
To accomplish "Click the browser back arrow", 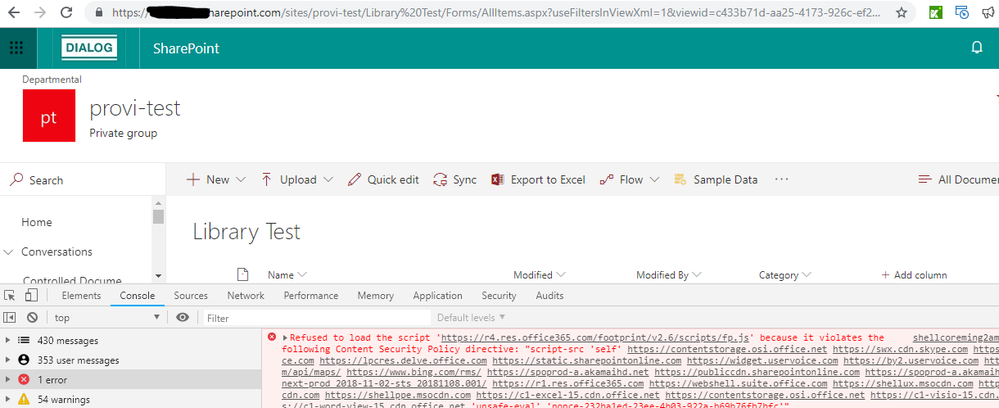I will click(13, 12).
